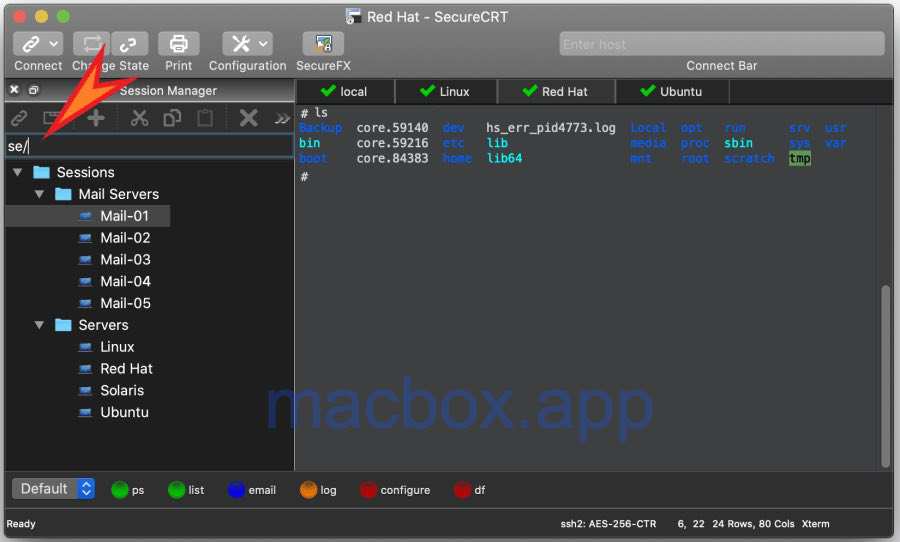Select the Solaris session
This screenshot has width=900, height=542.
click(121, 390)
